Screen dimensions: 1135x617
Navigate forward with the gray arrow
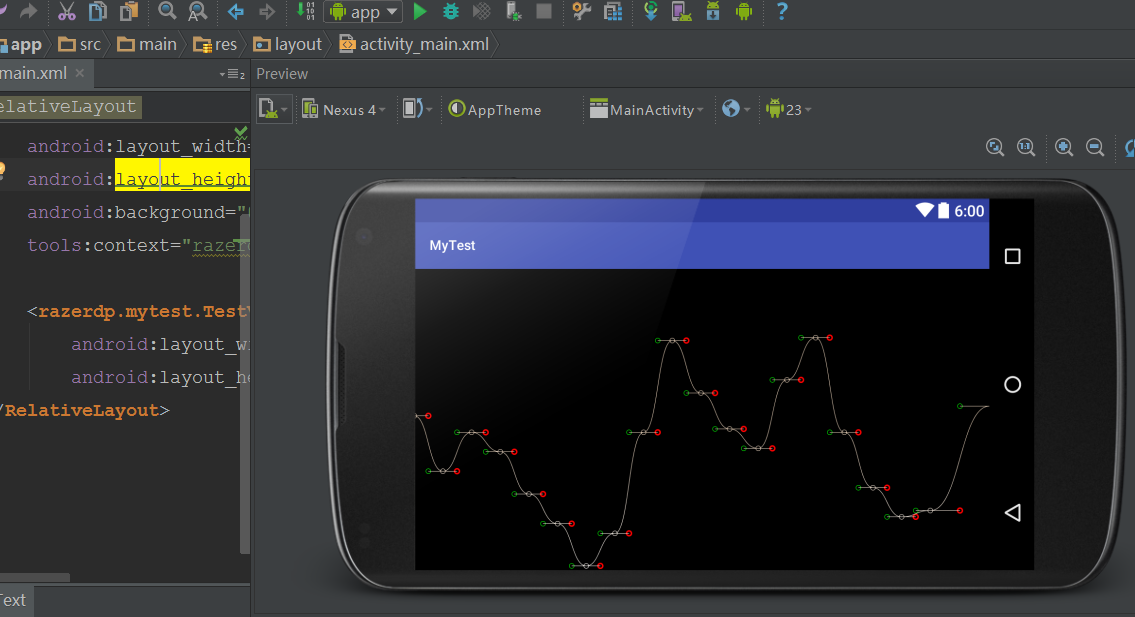267,12
